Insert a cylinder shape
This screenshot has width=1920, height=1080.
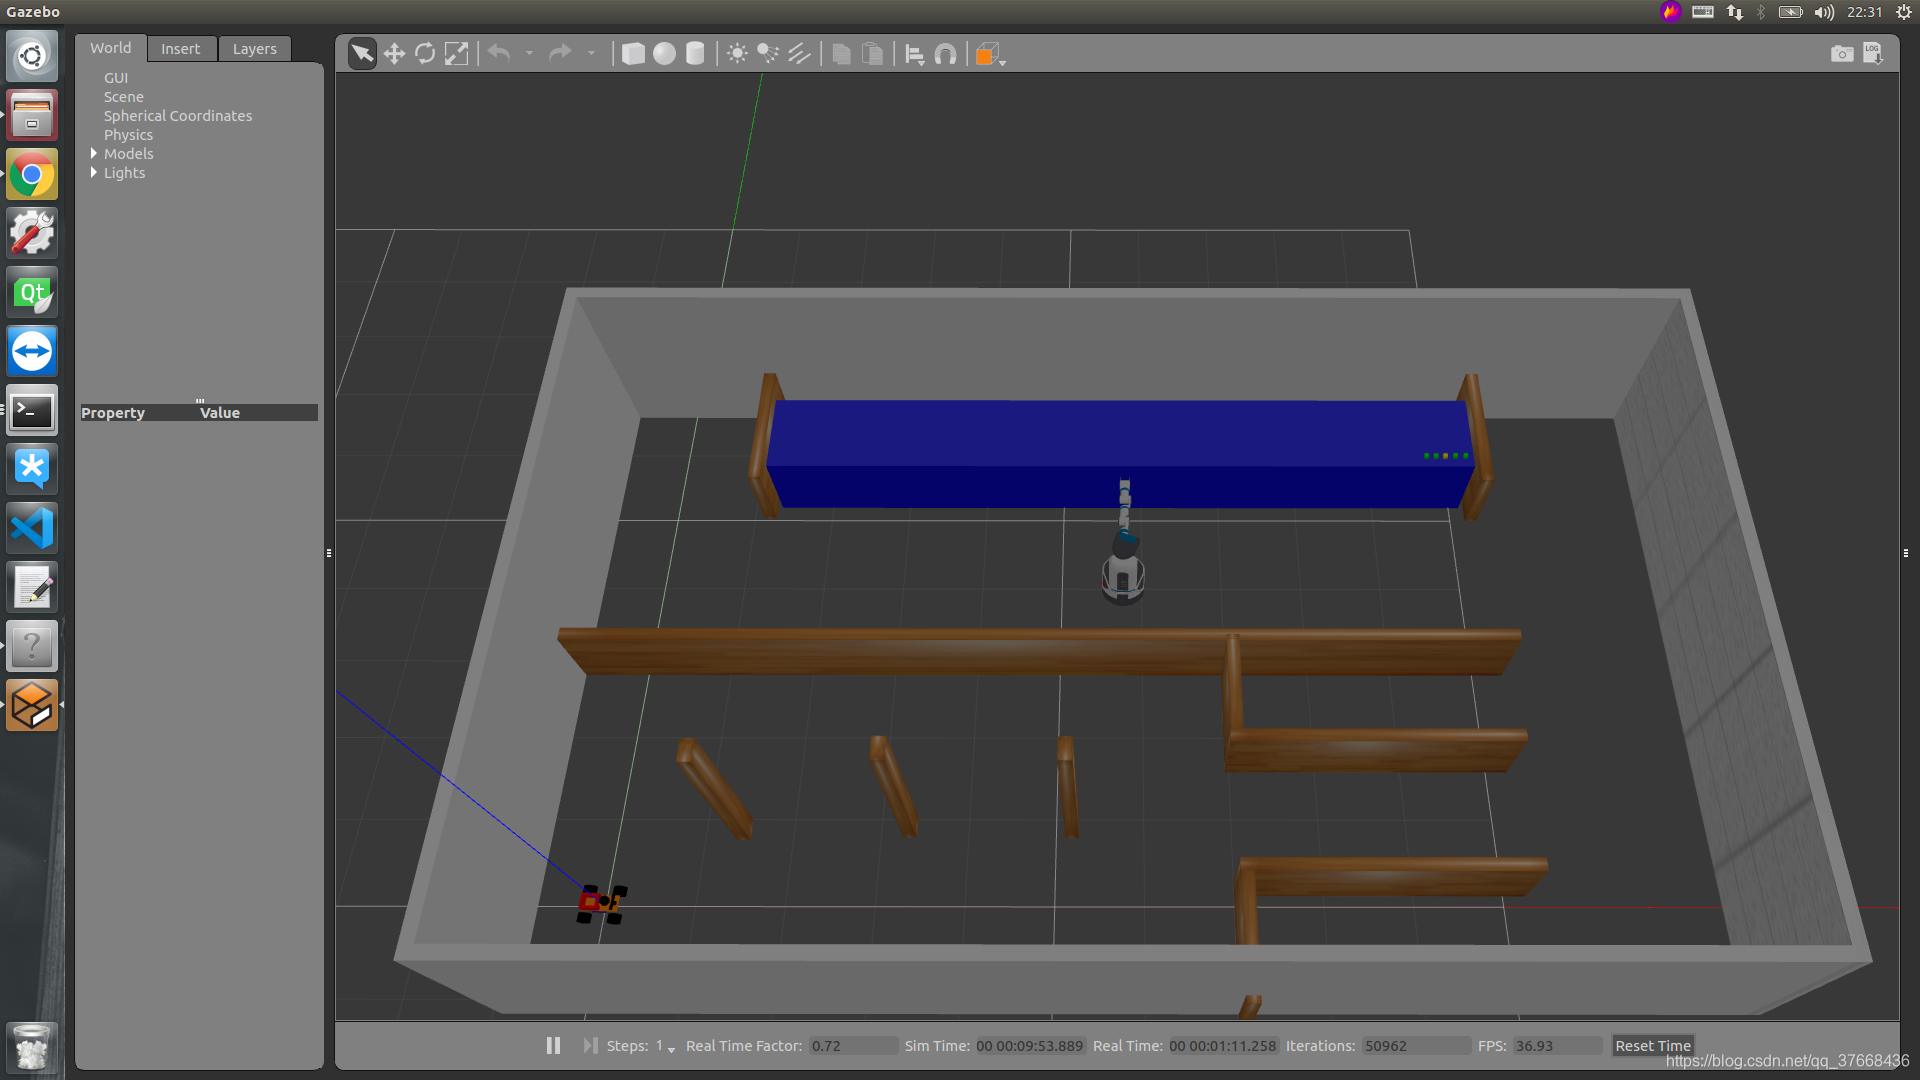[x=695, y=54]
